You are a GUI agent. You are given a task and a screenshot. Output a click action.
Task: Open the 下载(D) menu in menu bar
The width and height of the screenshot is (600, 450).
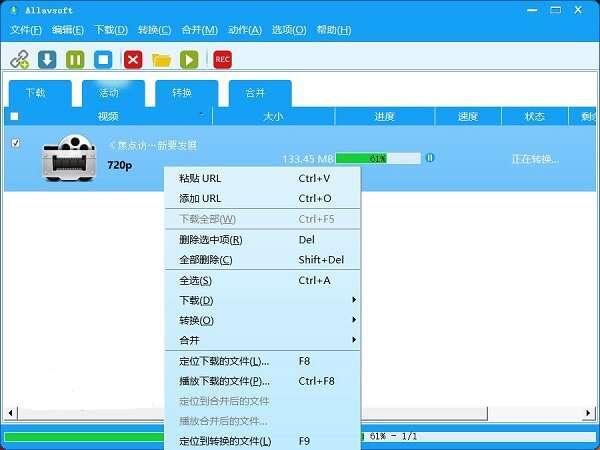click(x=111, y=30)
